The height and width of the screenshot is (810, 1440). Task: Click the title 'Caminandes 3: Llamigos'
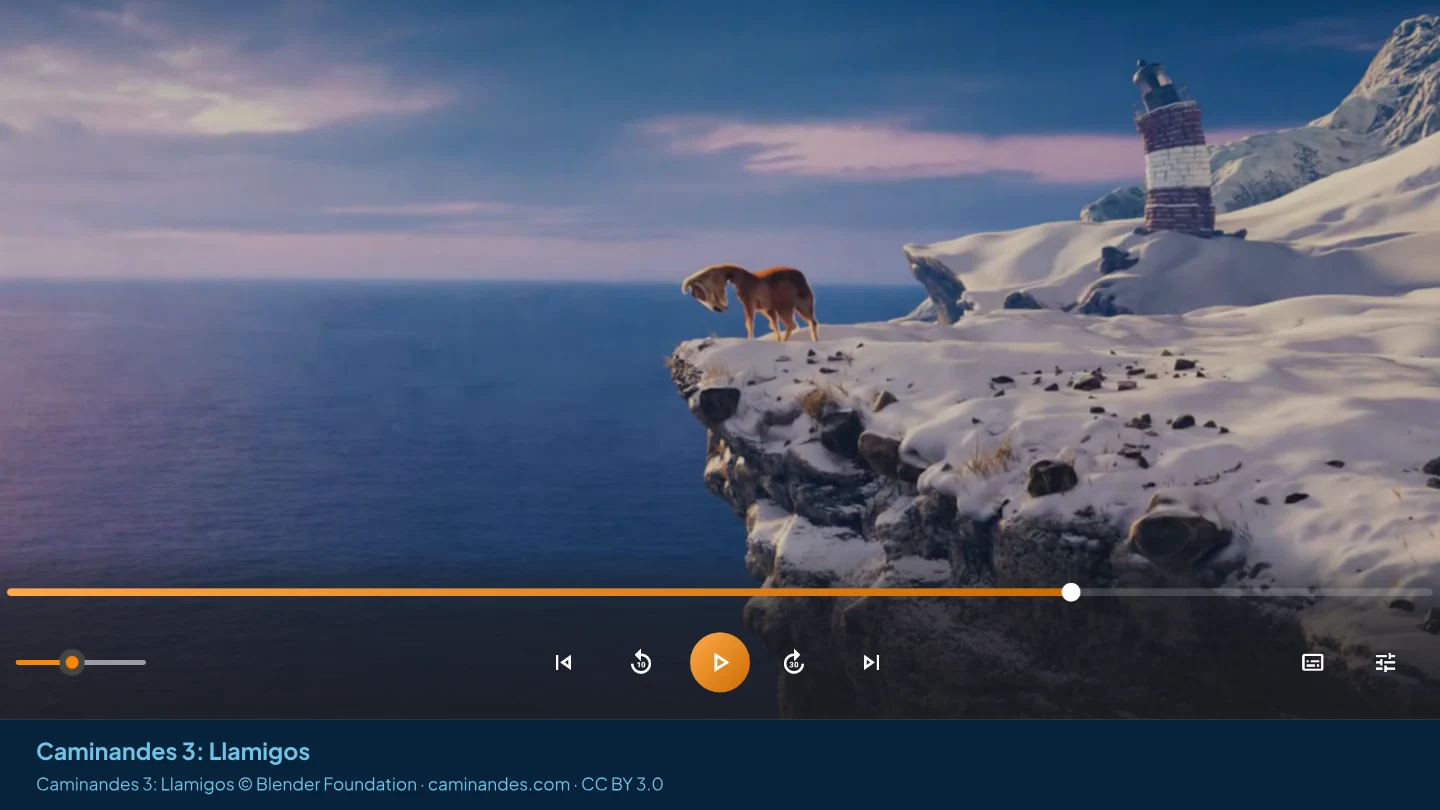pos(173,751)
